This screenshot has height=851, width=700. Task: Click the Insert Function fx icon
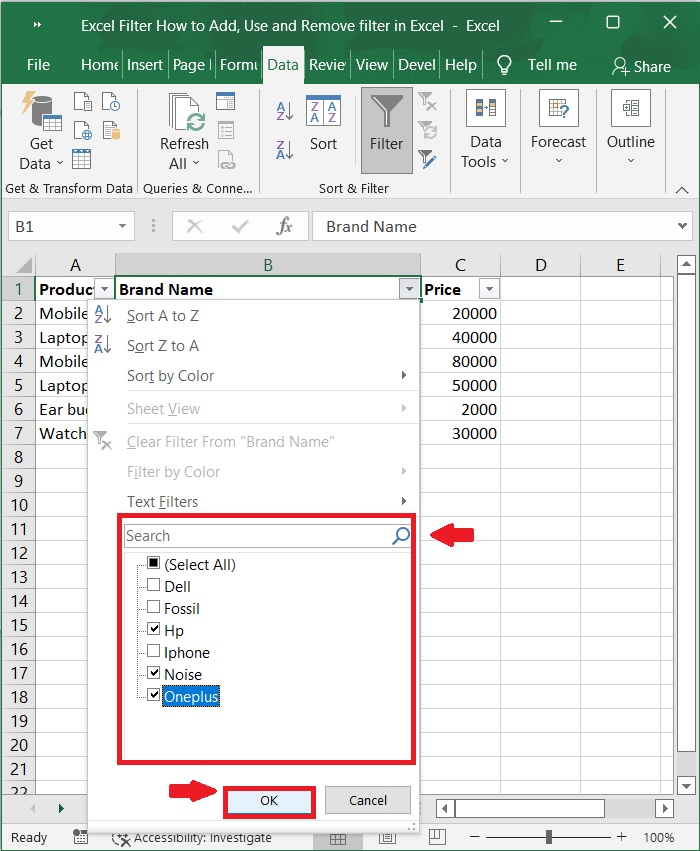click(284, 226)
